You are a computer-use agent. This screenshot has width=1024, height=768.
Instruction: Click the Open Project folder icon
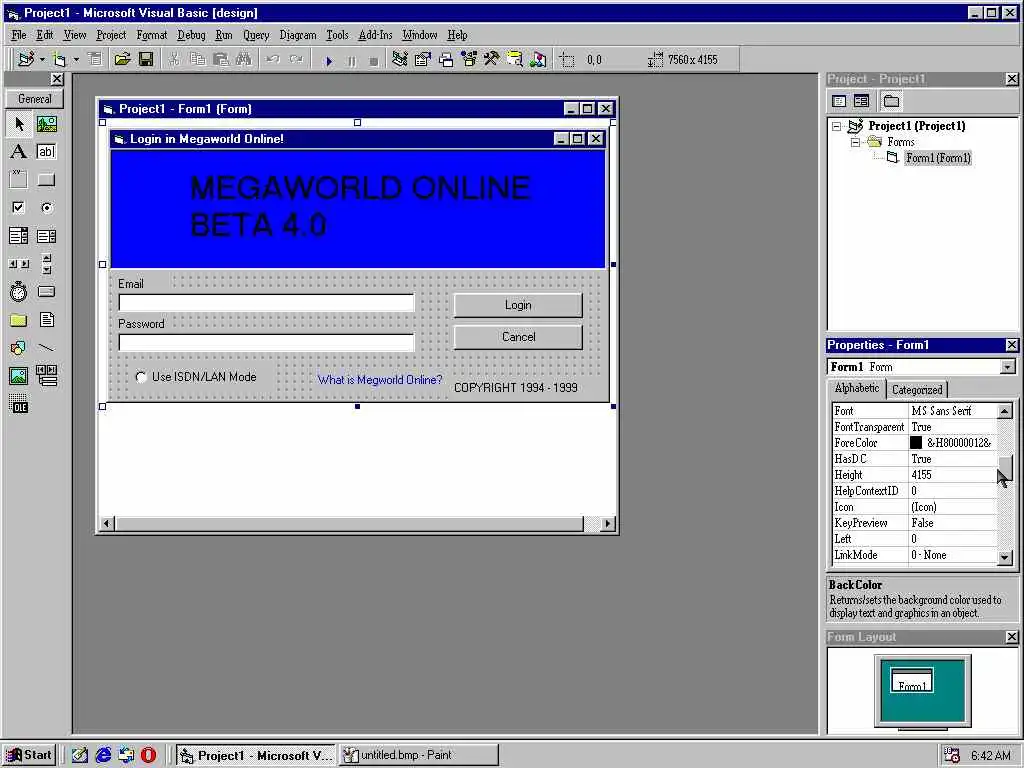point(122,59)
